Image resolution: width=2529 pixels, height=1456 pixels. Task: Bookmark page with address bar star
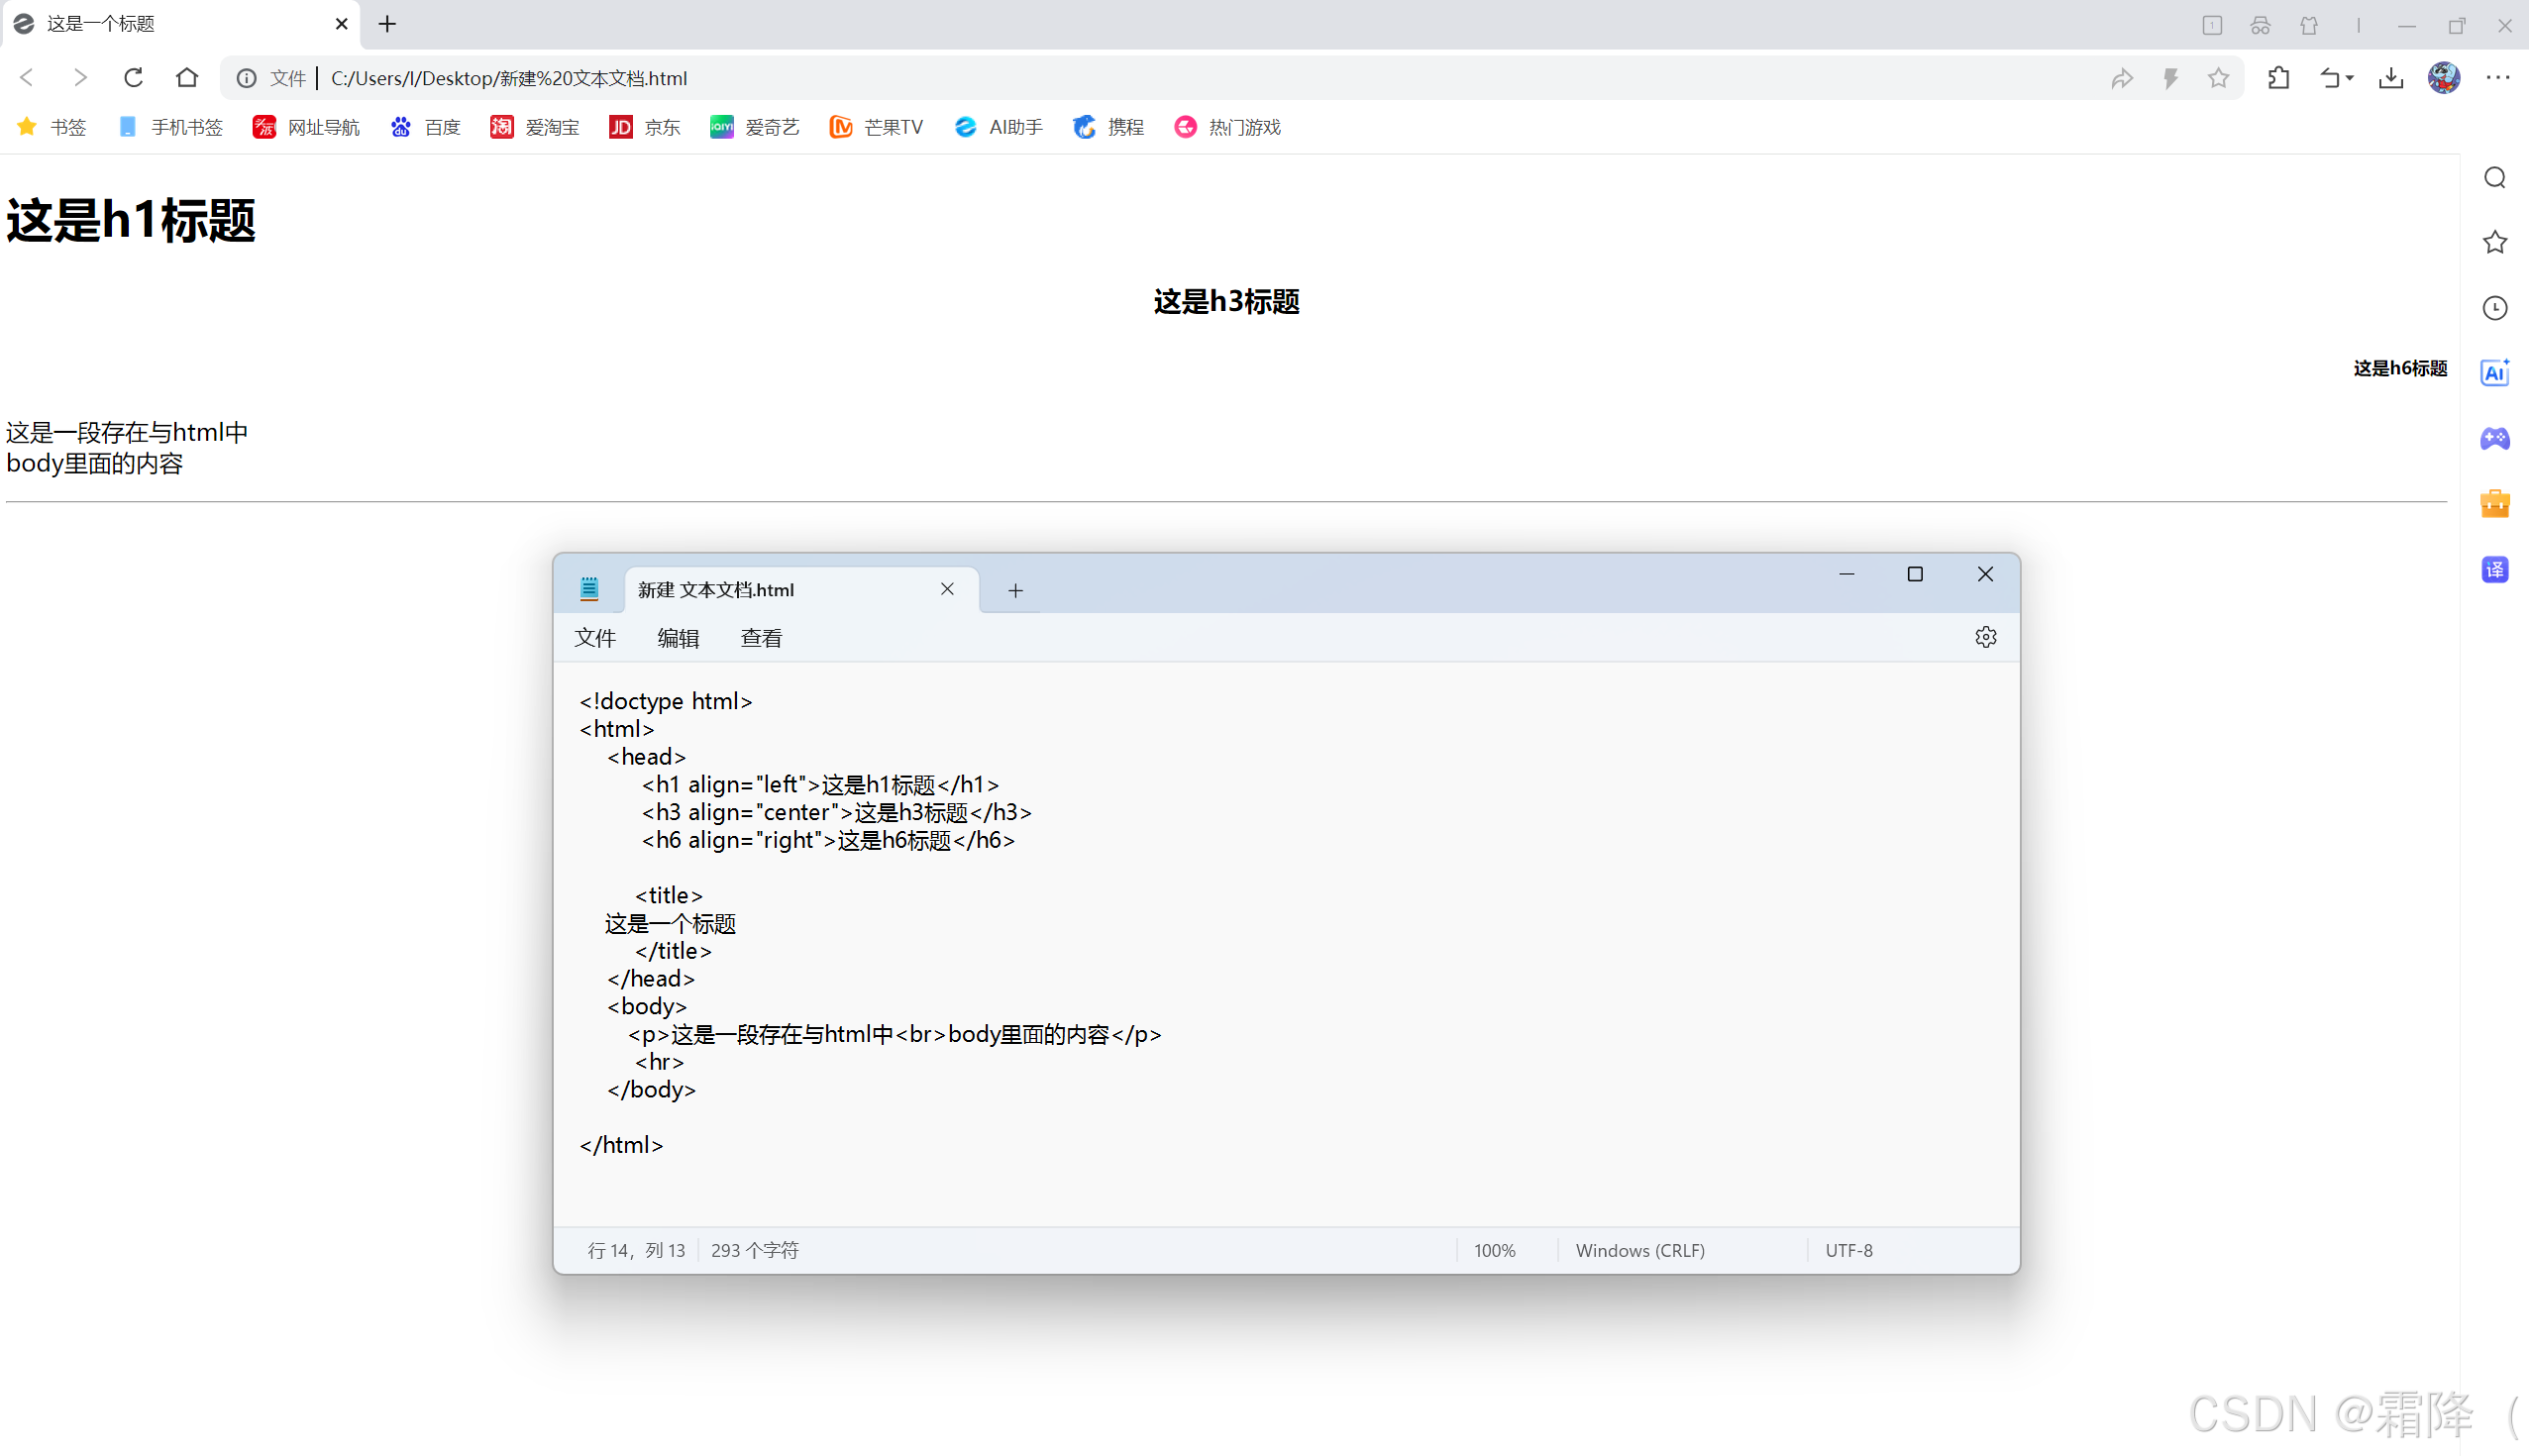pyautogui.click(x=2218, y=78)
